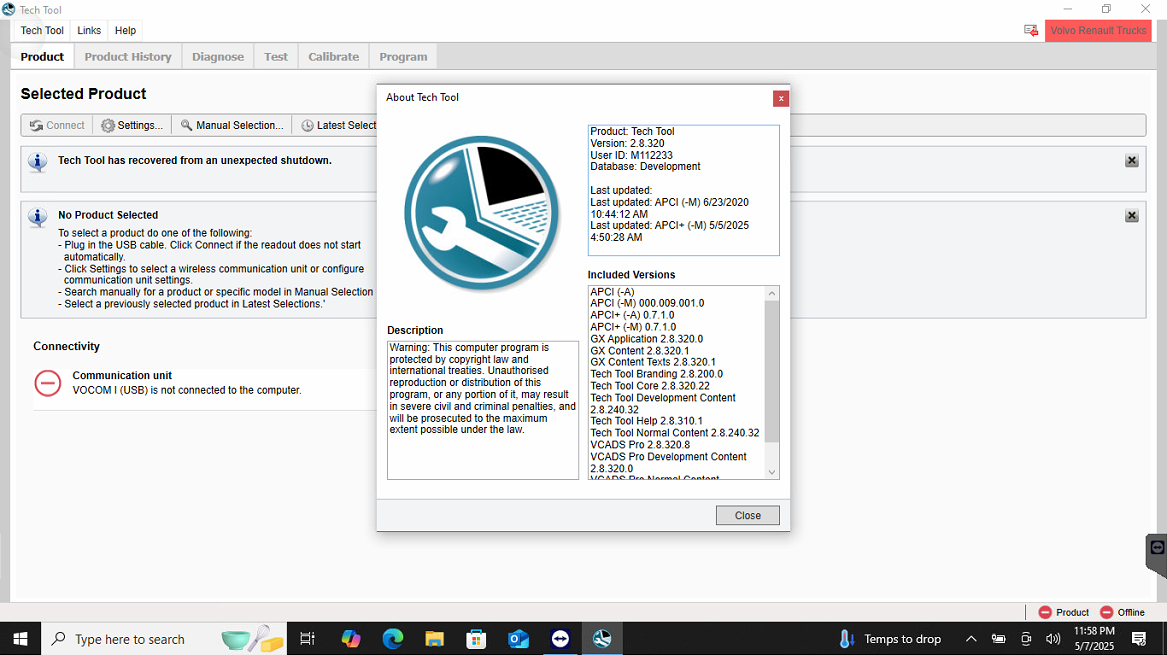This screenshot has height=655, width=1167.
Task: Select the Product tab
Action: coord(42,57)
